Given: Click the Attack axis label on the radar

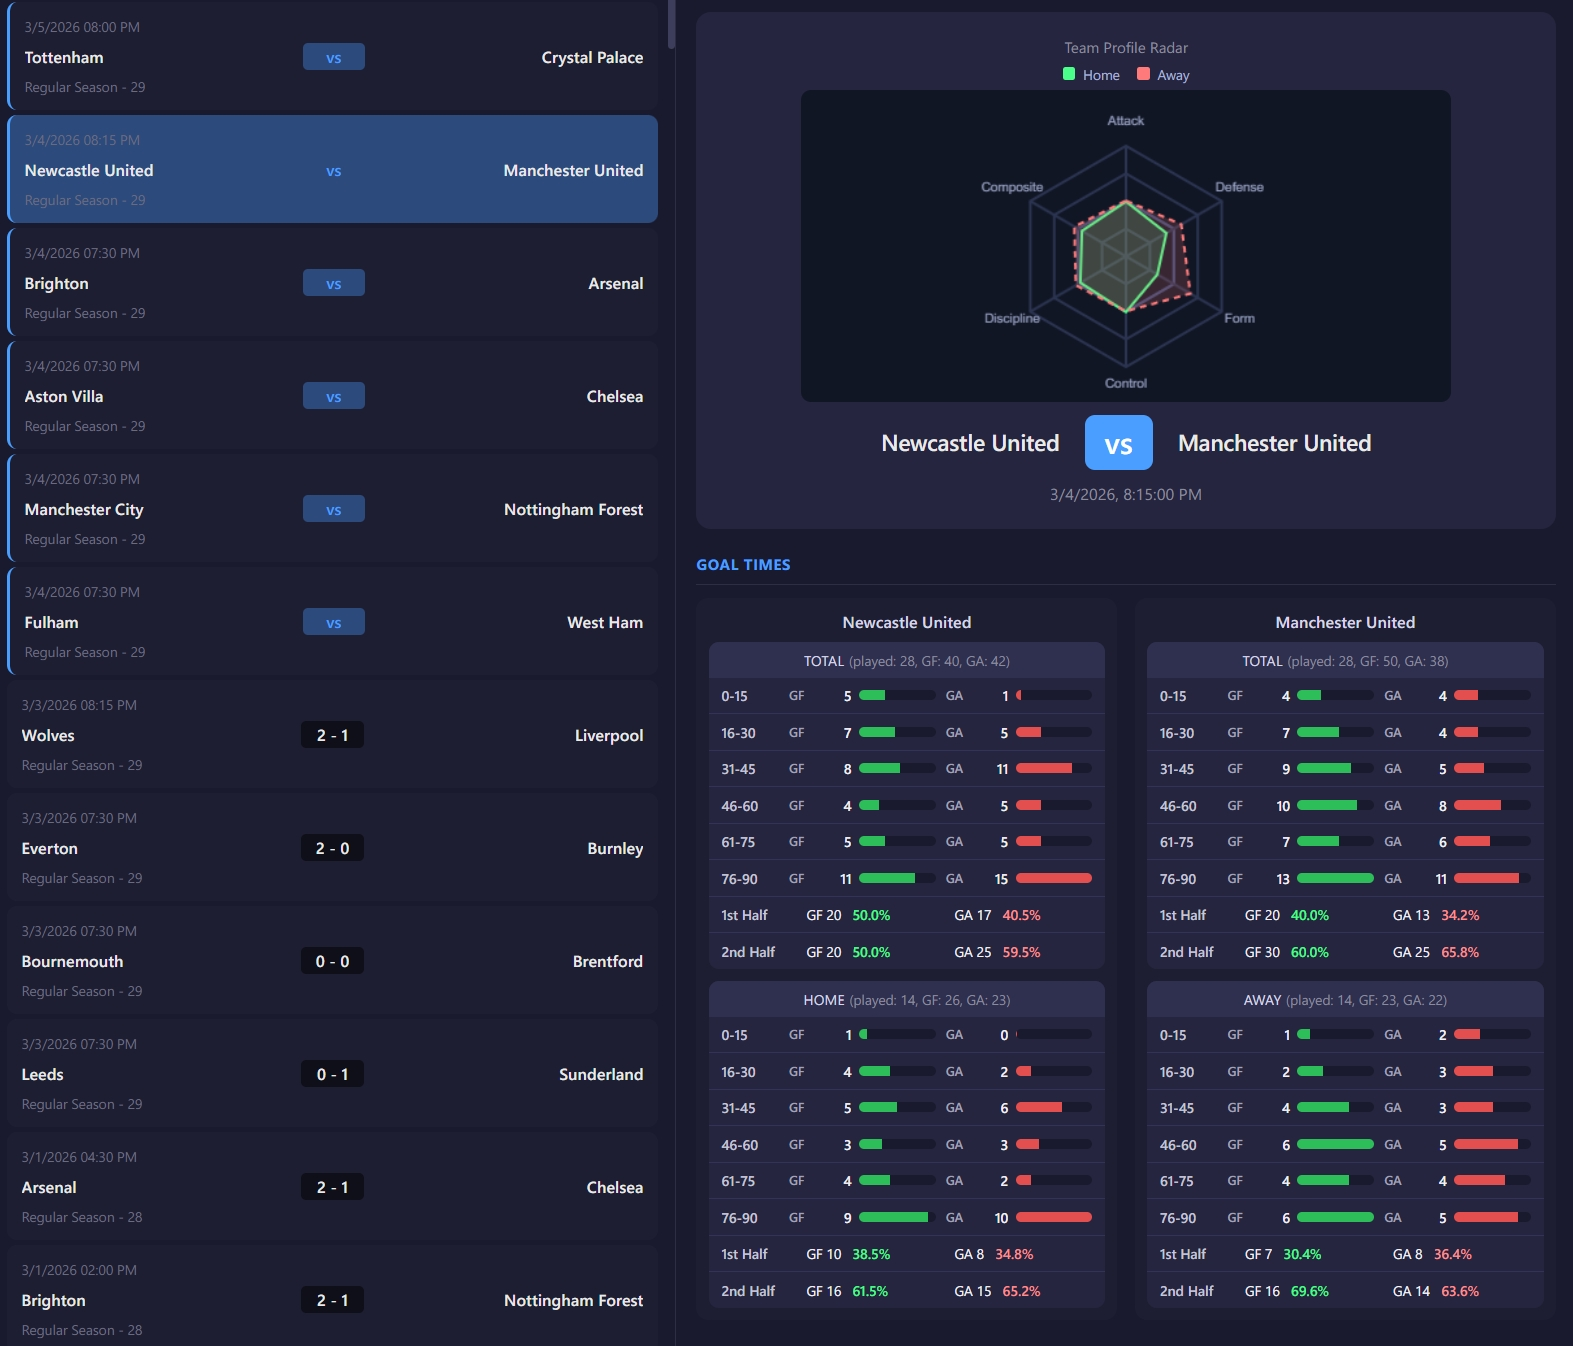Looking at the screenshot, I should (1126, 121).
